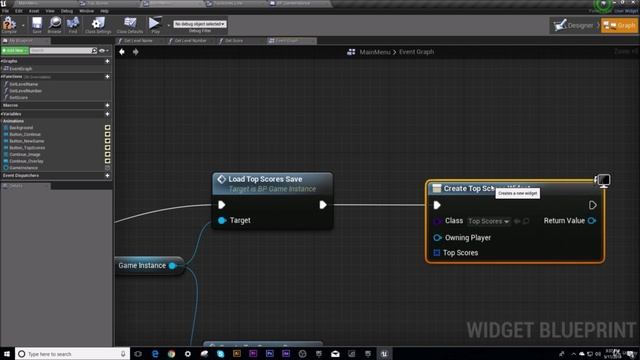This screenshot has height=360, width=640.
Task: Open the Play options dropdown arrow
Action: [168, 25]
